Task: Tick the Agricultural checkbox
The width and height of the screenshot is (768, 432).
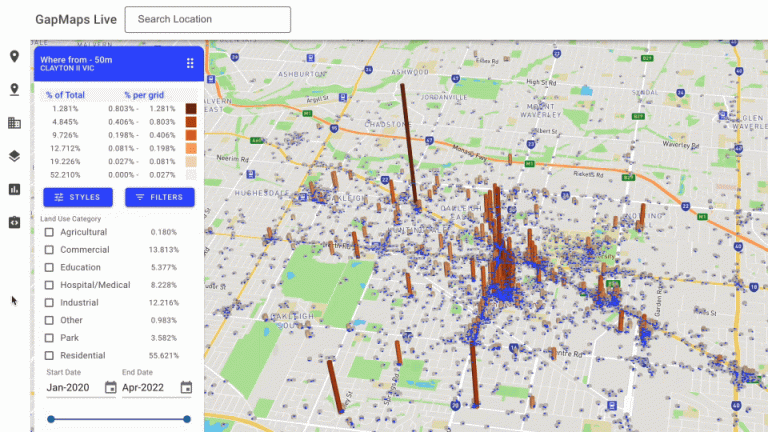Action: [x=49, y=232]
